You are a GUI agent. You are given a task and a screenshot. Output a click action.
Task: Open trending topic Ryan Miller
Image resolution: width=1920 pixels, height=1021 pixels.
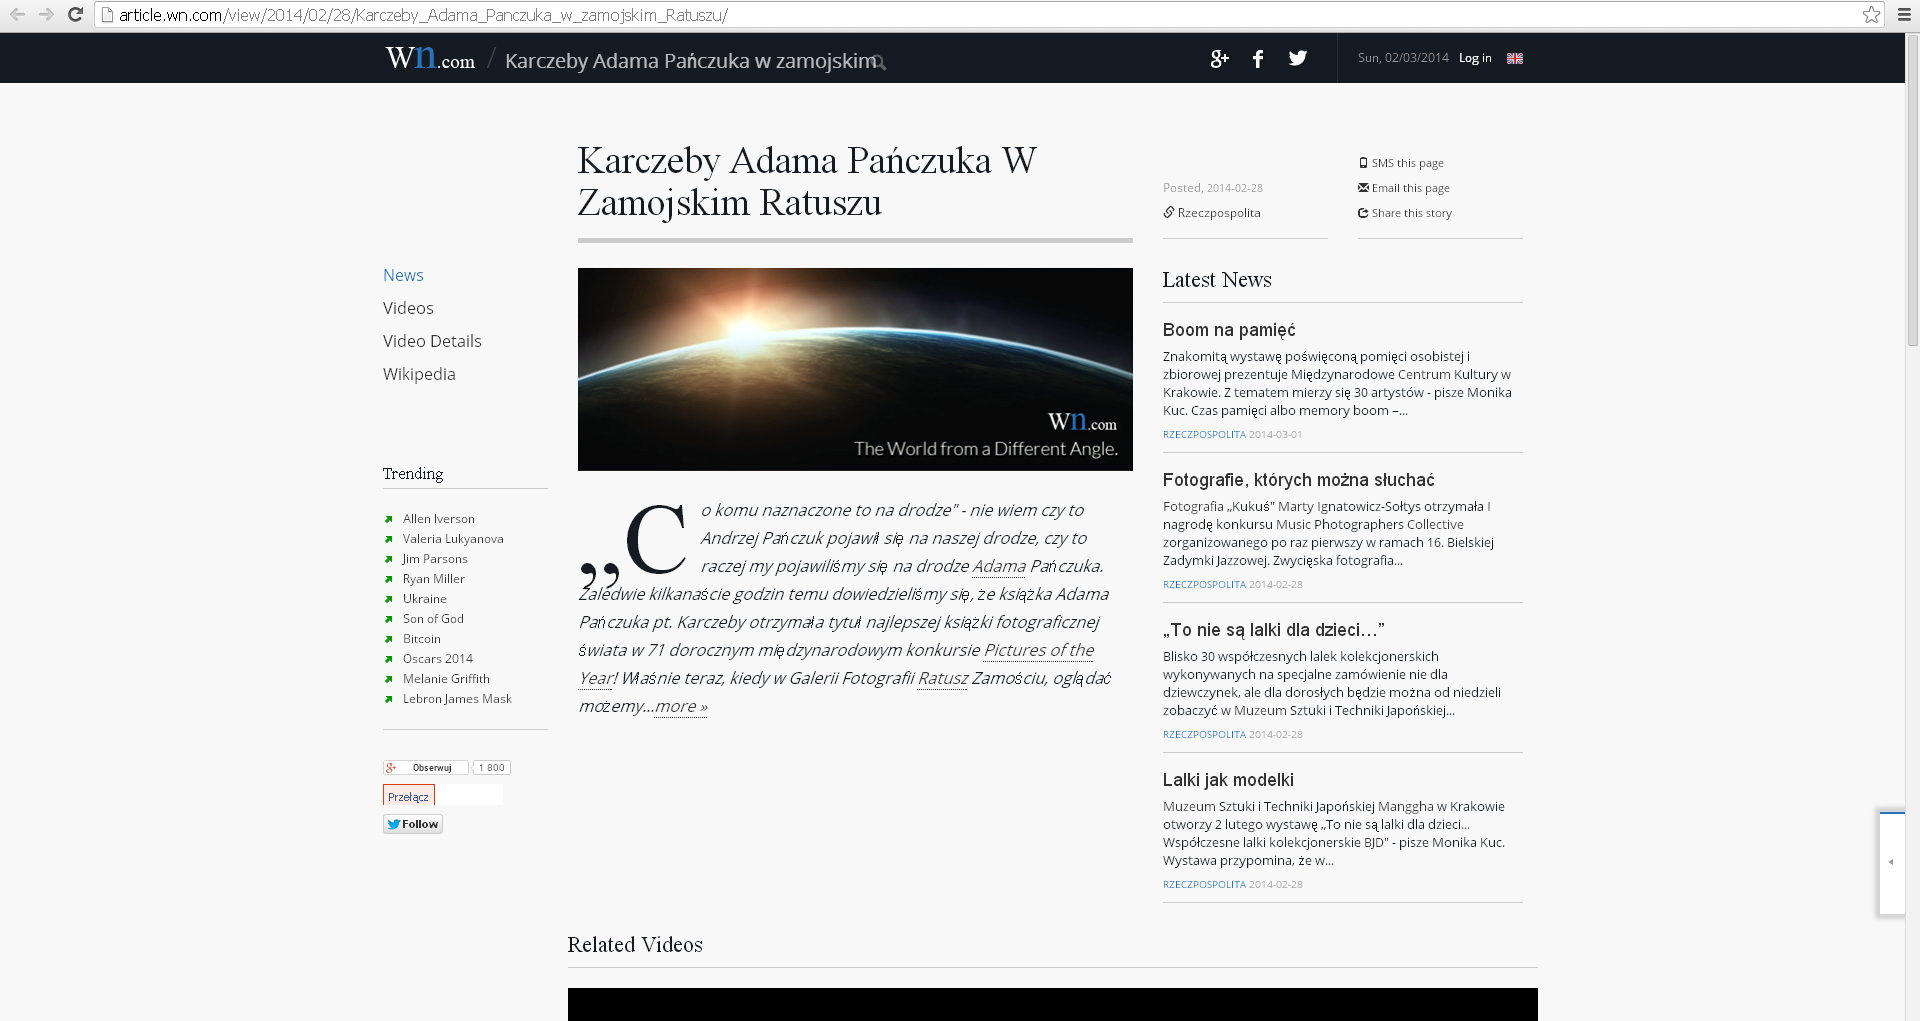[x=434, y=579]
